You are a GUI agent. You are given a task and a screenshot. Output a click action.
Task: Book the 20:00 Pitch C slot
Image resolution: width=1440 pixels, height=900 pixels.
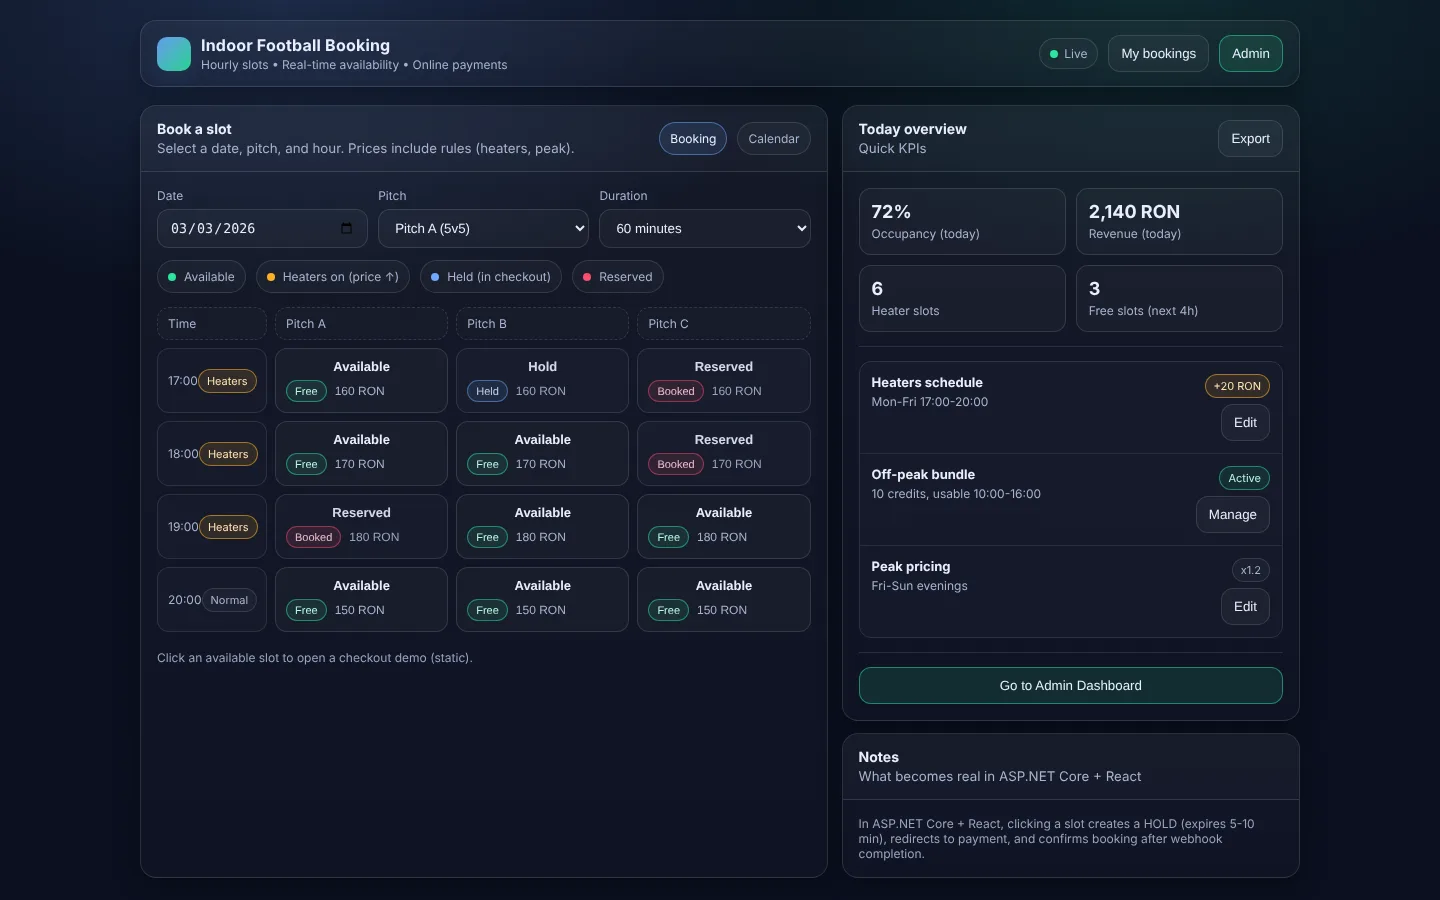pyautogui.click(x=724, y=600)
